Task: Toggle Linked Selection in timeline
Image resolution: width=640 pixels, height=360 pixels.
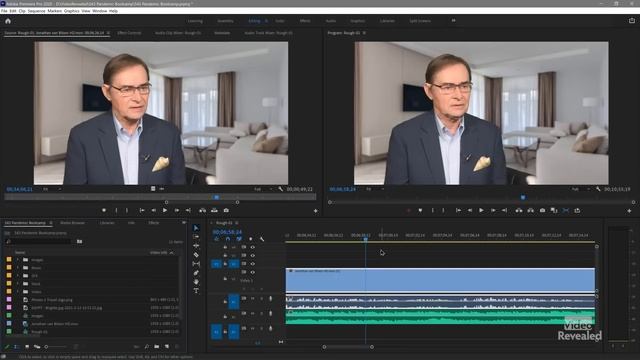Action: point(239,239)
